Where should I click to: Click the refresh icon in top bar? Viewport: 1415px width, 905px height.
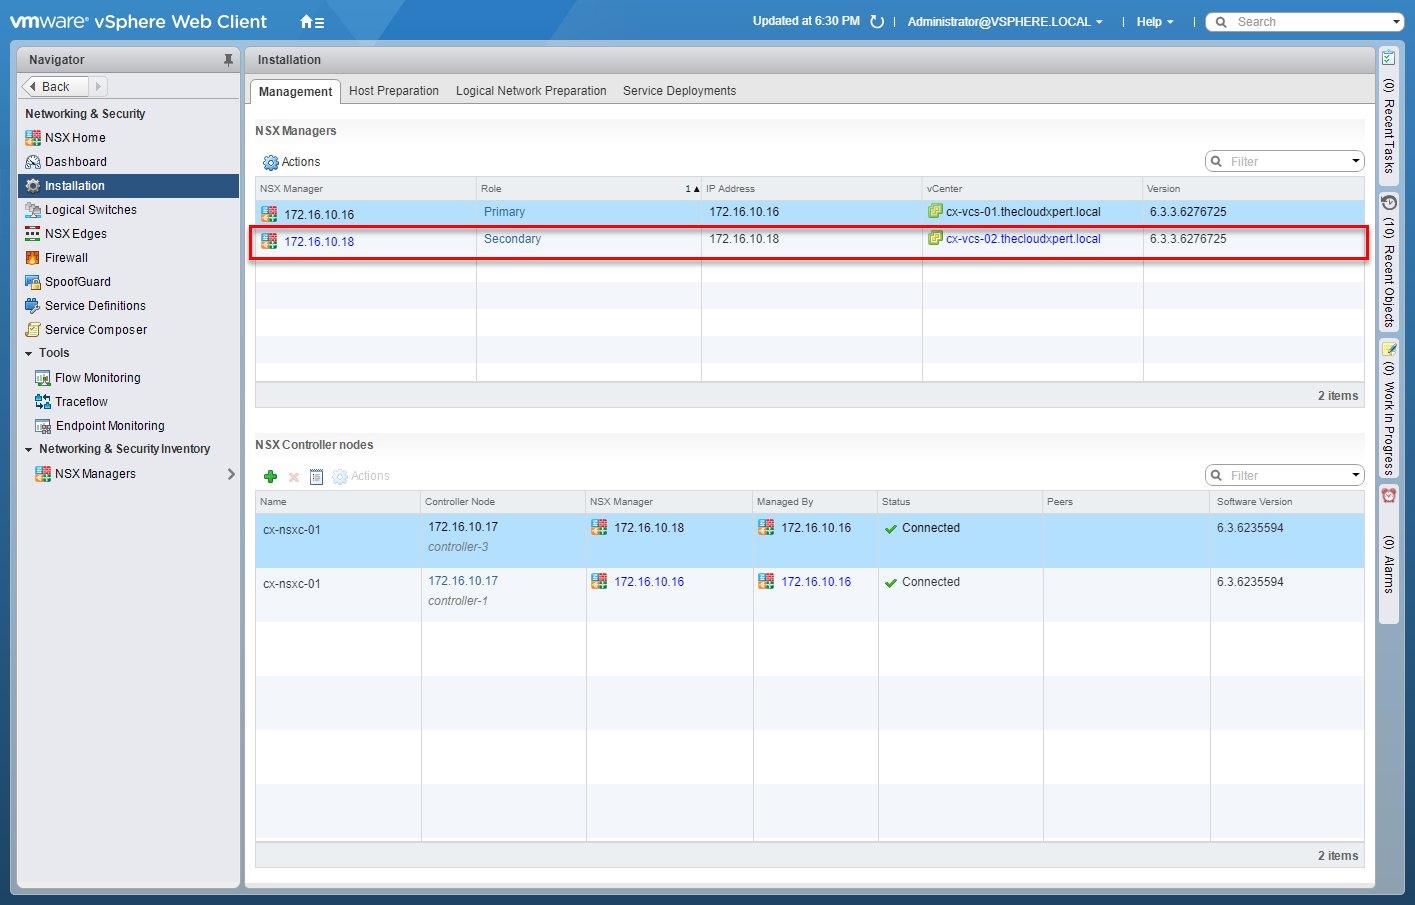point(877,22)
